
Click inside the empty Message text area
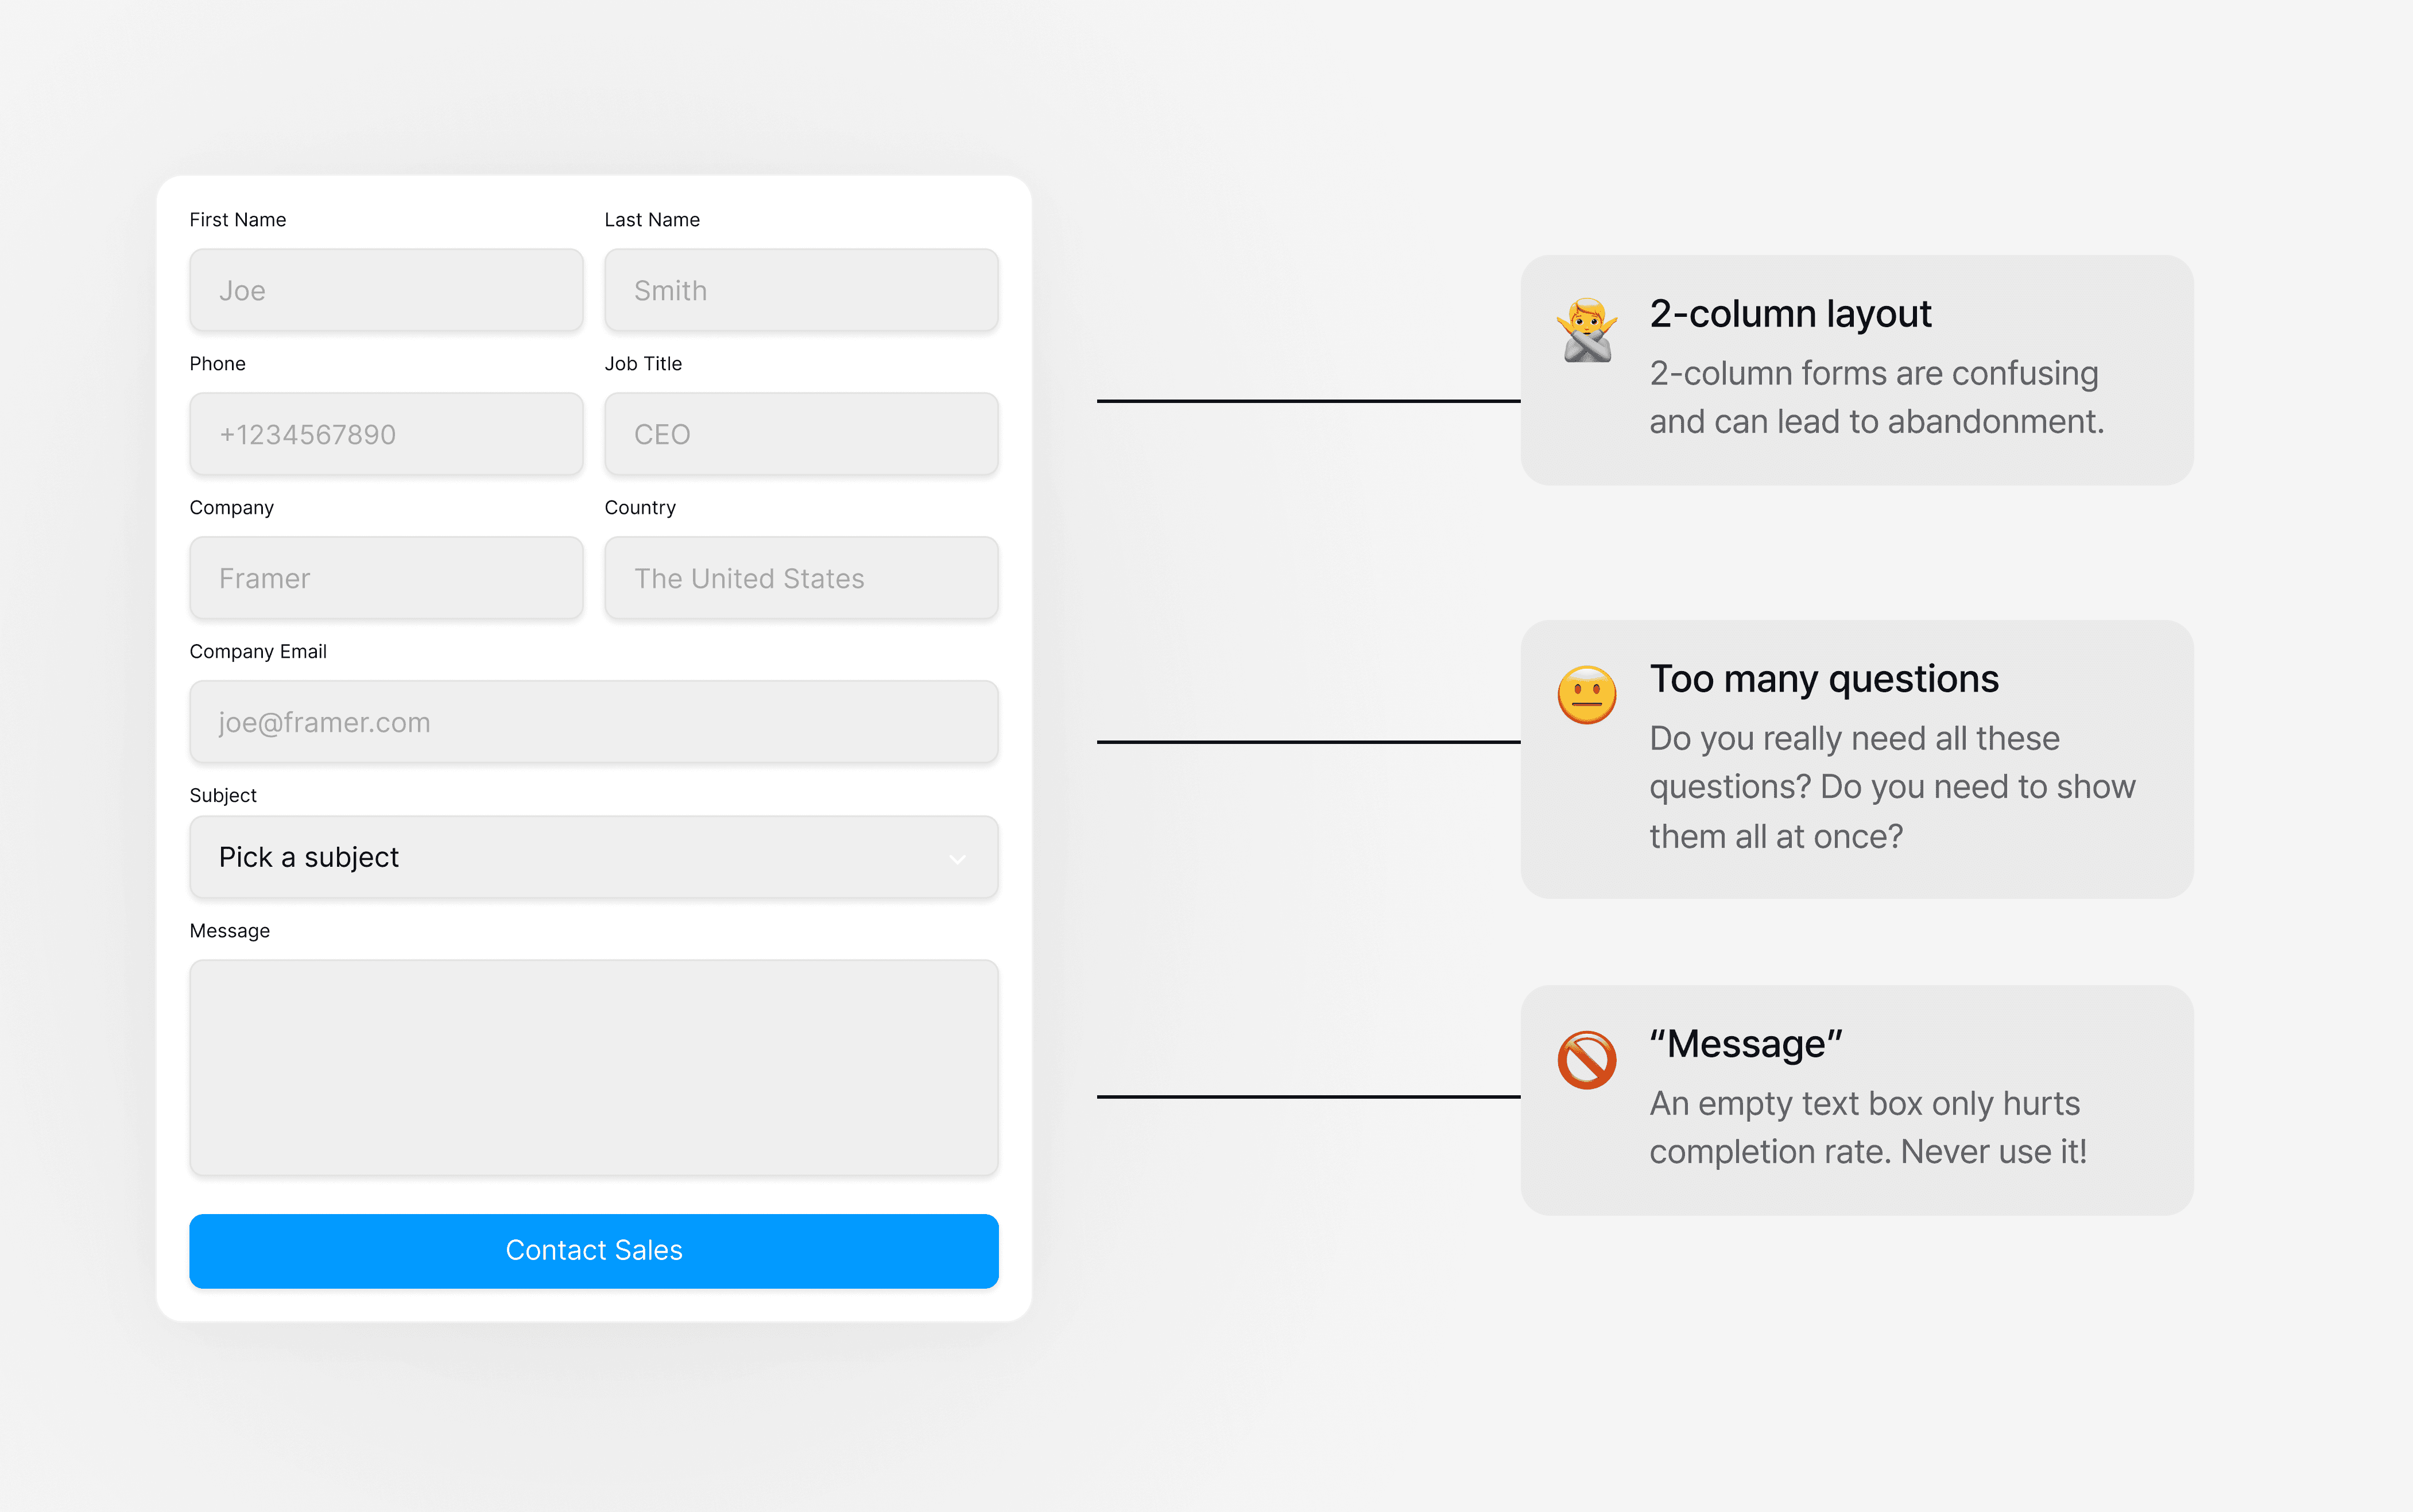(x=593, y=1068)
